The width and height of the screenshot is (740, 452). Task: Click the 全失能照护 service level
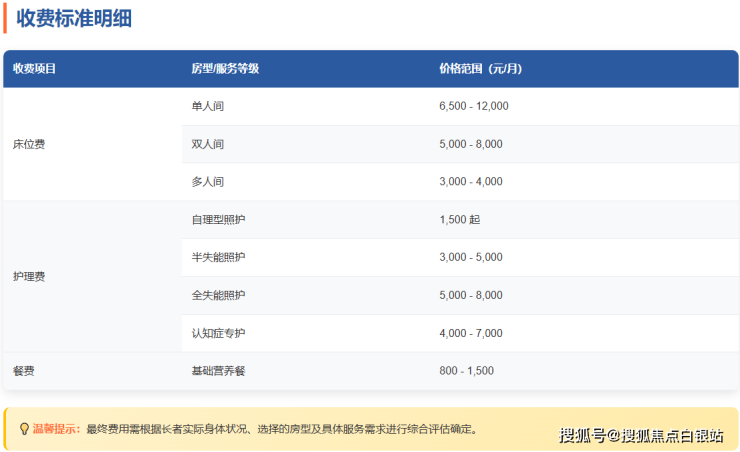pyautogui.click(x=218, y=295)
